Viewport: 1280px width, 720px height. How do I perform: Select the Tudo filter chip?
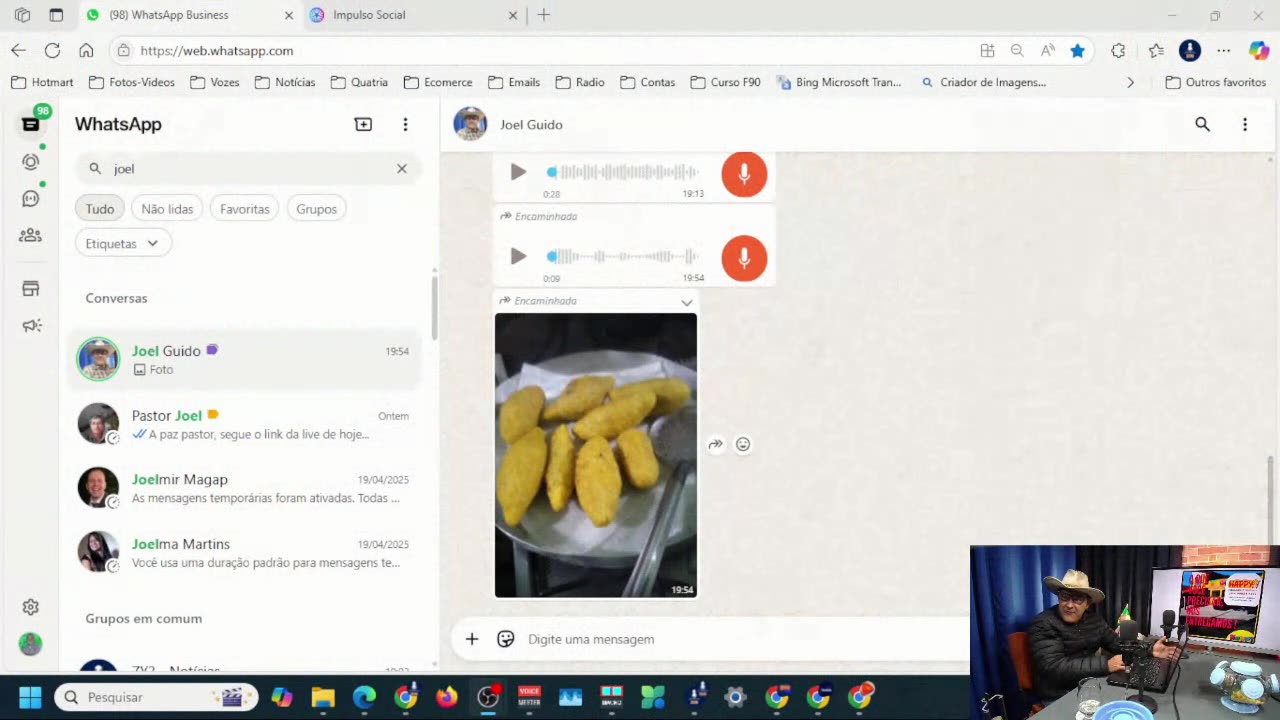pos(99,209)
